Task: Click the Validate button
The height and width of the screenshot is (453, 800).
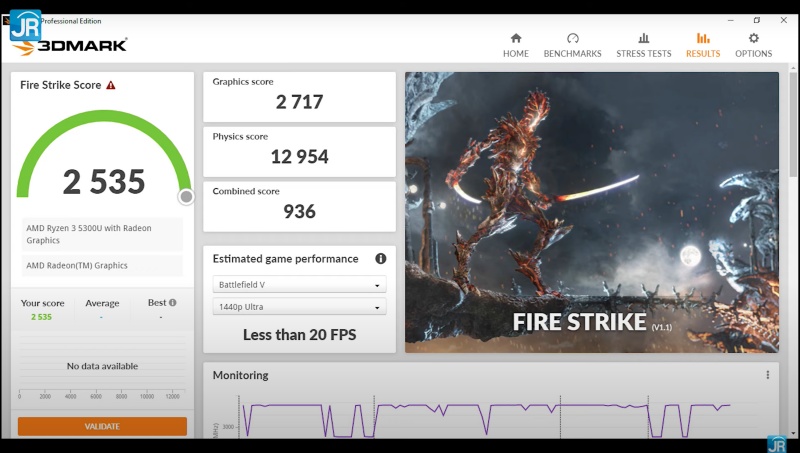Action: 102,426
